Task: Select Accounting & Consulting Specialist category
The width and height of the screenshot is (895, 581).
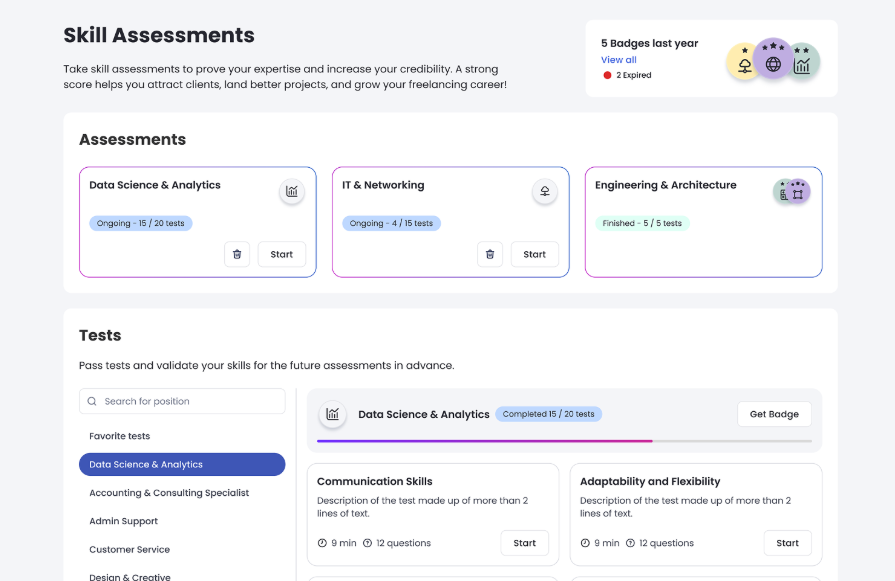Action: (x=169, y=493)
